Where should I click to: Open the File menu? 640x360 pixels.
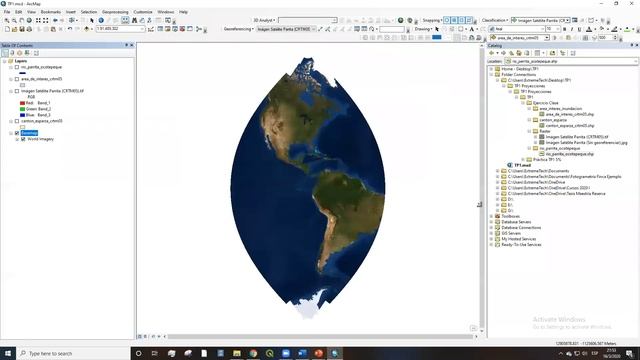click(x=7, y=12)
